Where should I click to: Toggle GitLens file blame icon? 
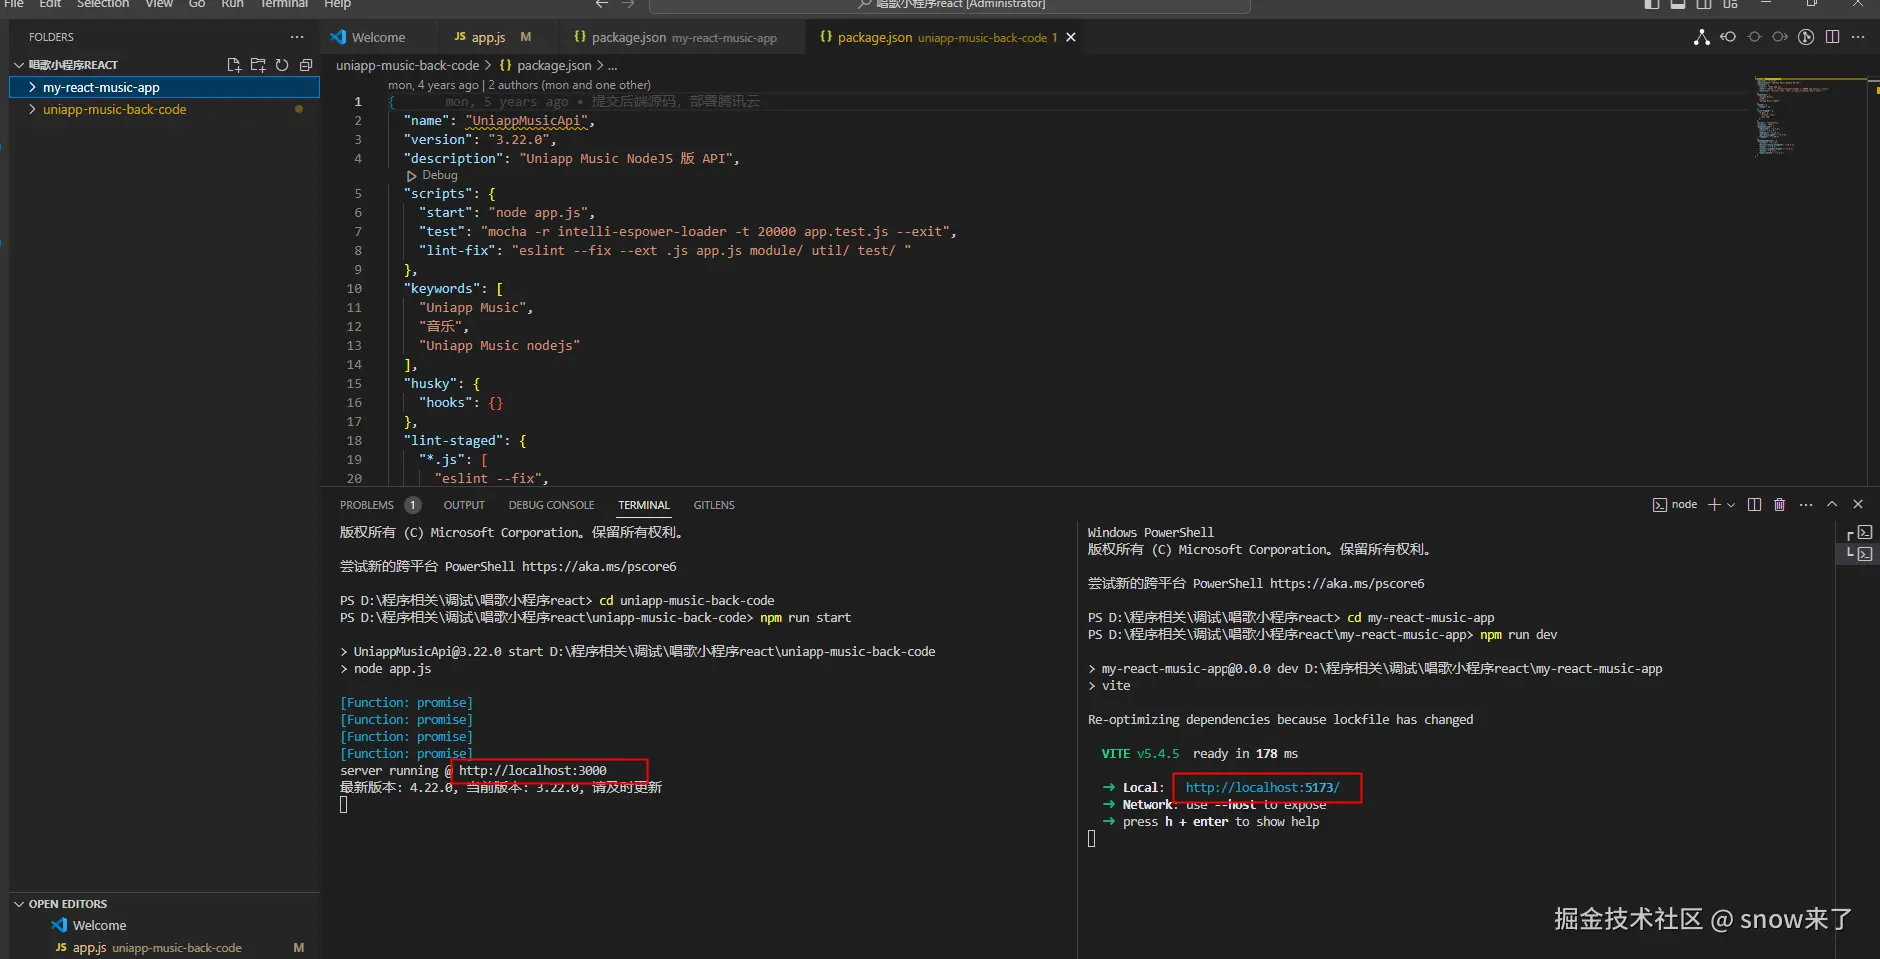[x=1806, y=37]
